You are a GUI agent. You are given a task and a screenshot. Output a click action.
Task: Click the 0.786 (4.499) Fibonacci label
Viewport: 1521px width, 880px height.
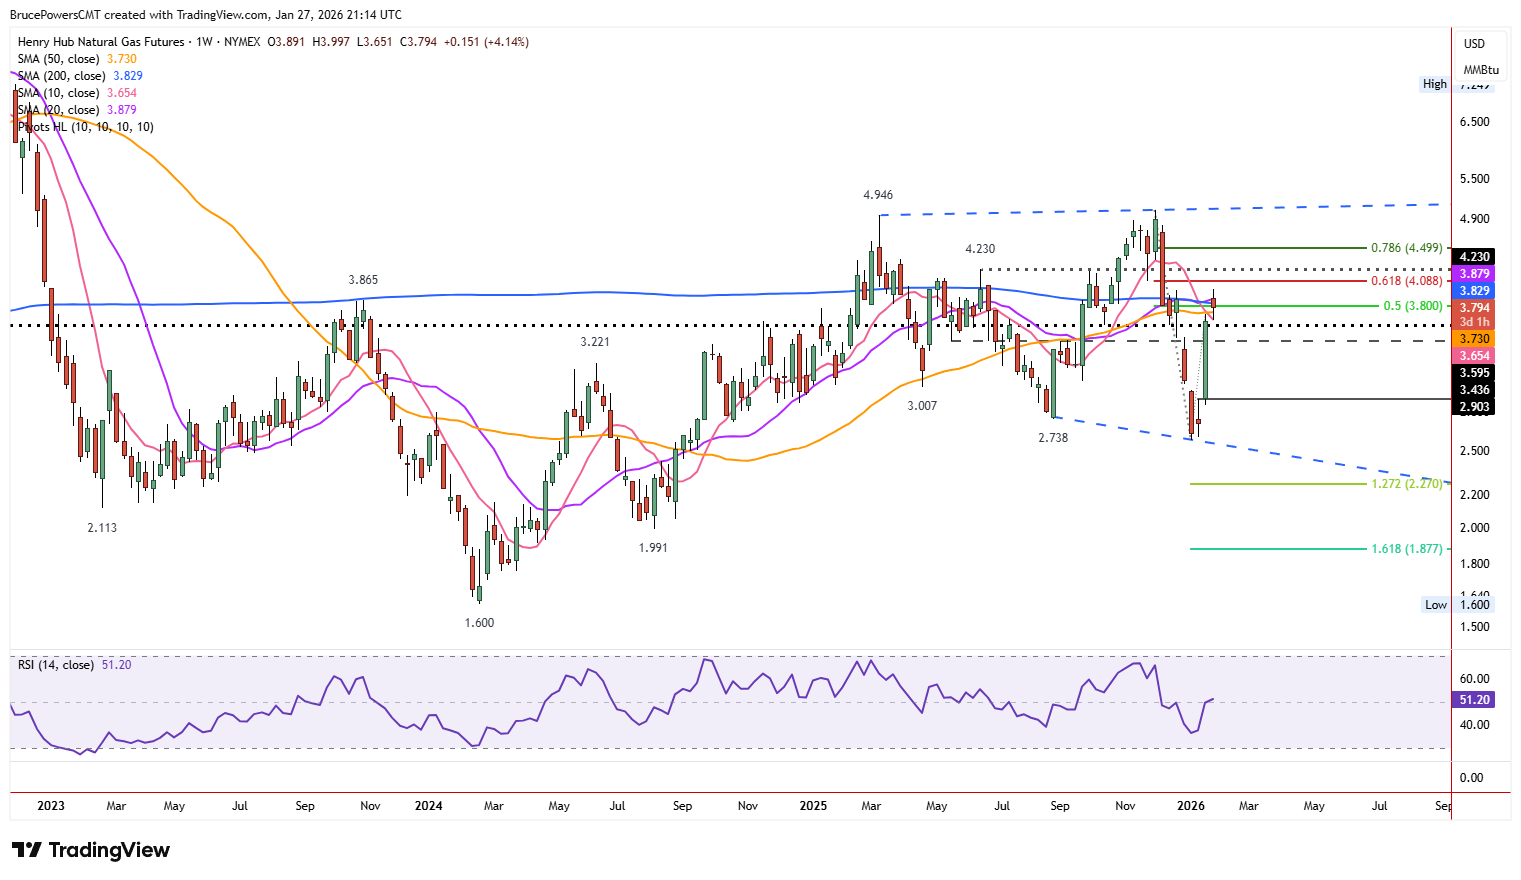1406,248
